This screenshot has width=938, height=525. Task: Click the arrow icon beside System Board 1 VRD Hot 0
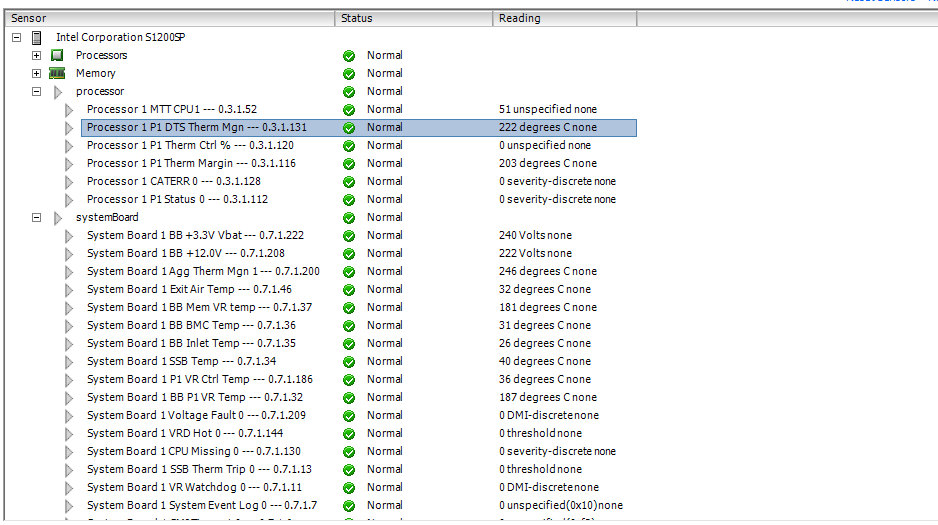[x=69, y=434]
